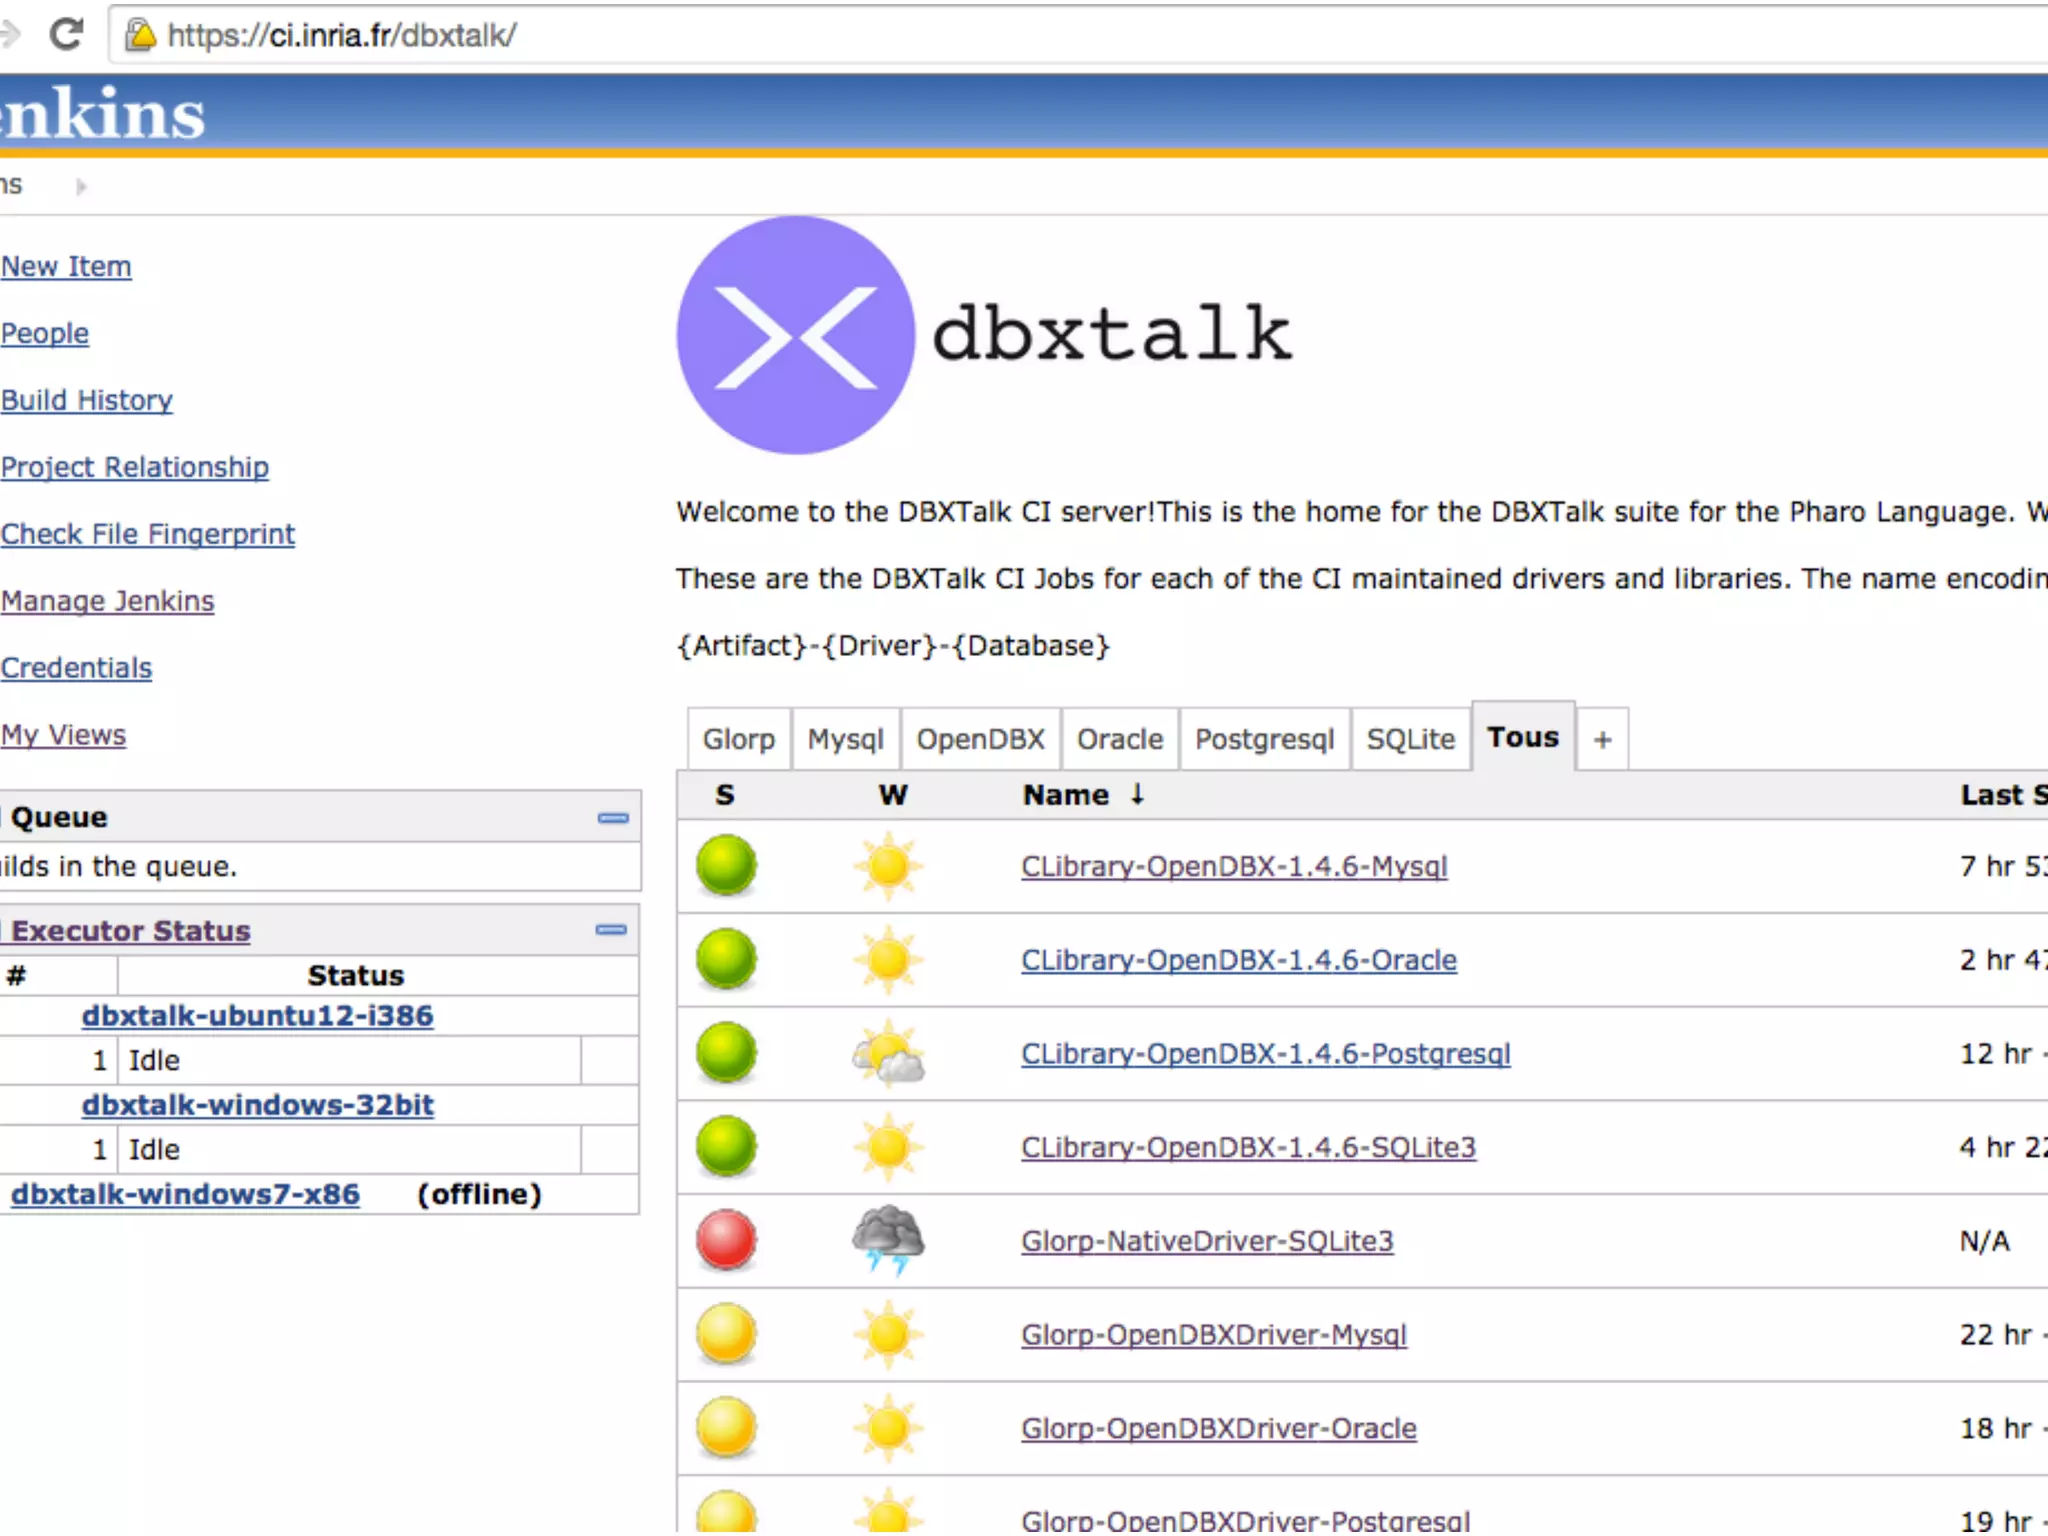Expand the breadcrumb arrow dropdown

coord(81,186)
